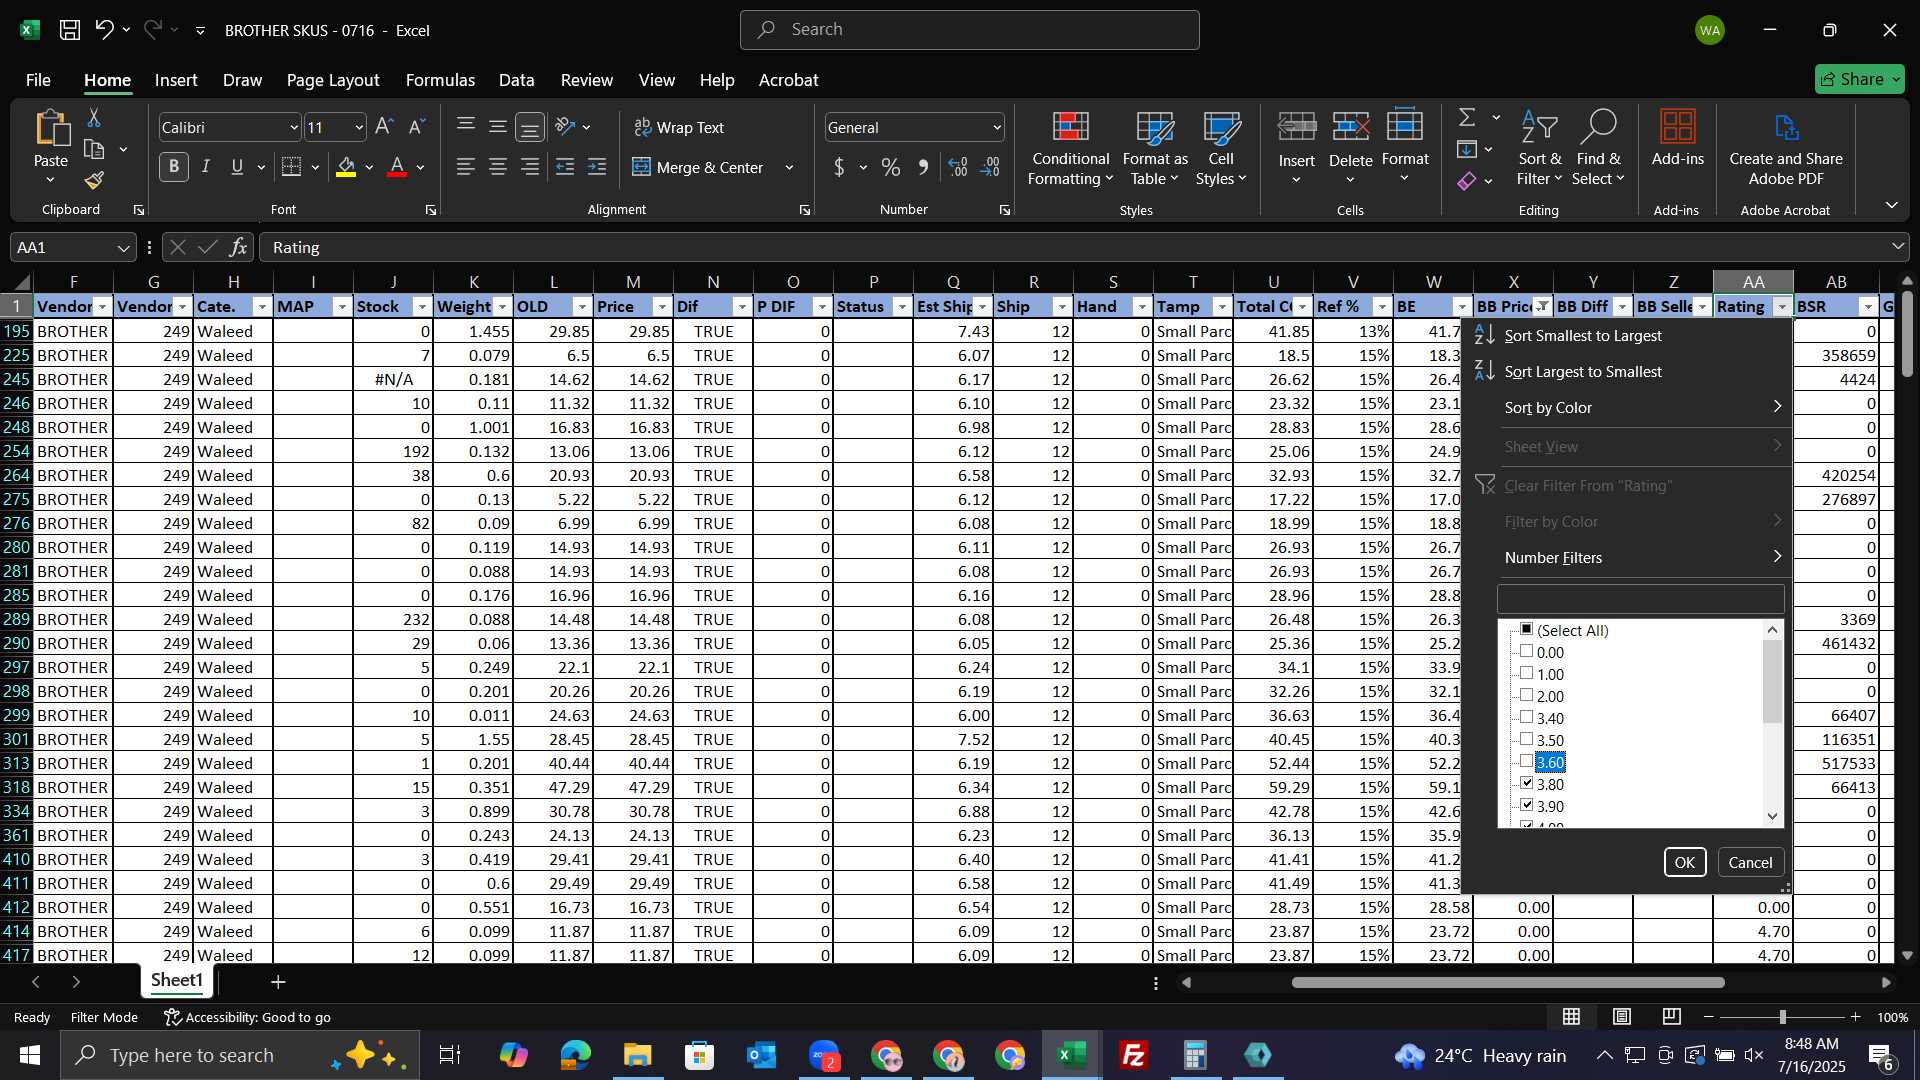1920x1080 pixels.
Task: Select the Sheet1 tab
Action: pos(177,981)
